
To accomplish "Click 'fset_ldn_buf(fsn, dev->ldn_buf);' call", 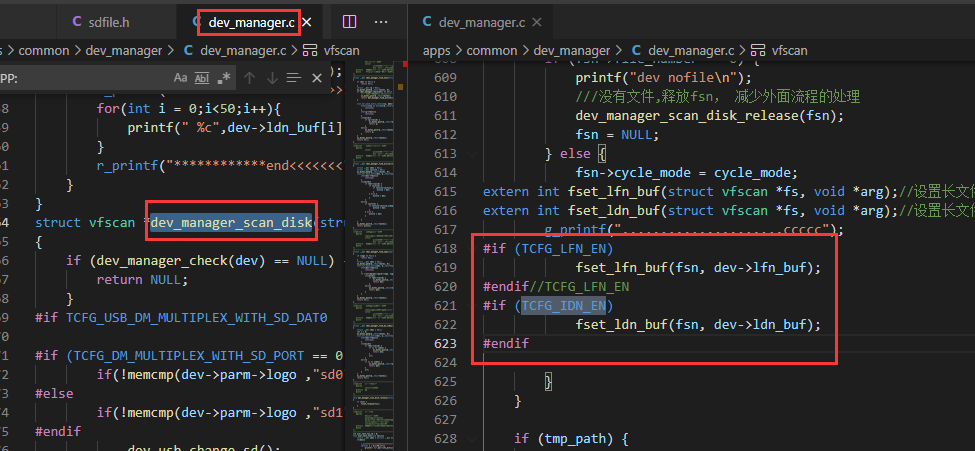I will [x=698, y=325].
